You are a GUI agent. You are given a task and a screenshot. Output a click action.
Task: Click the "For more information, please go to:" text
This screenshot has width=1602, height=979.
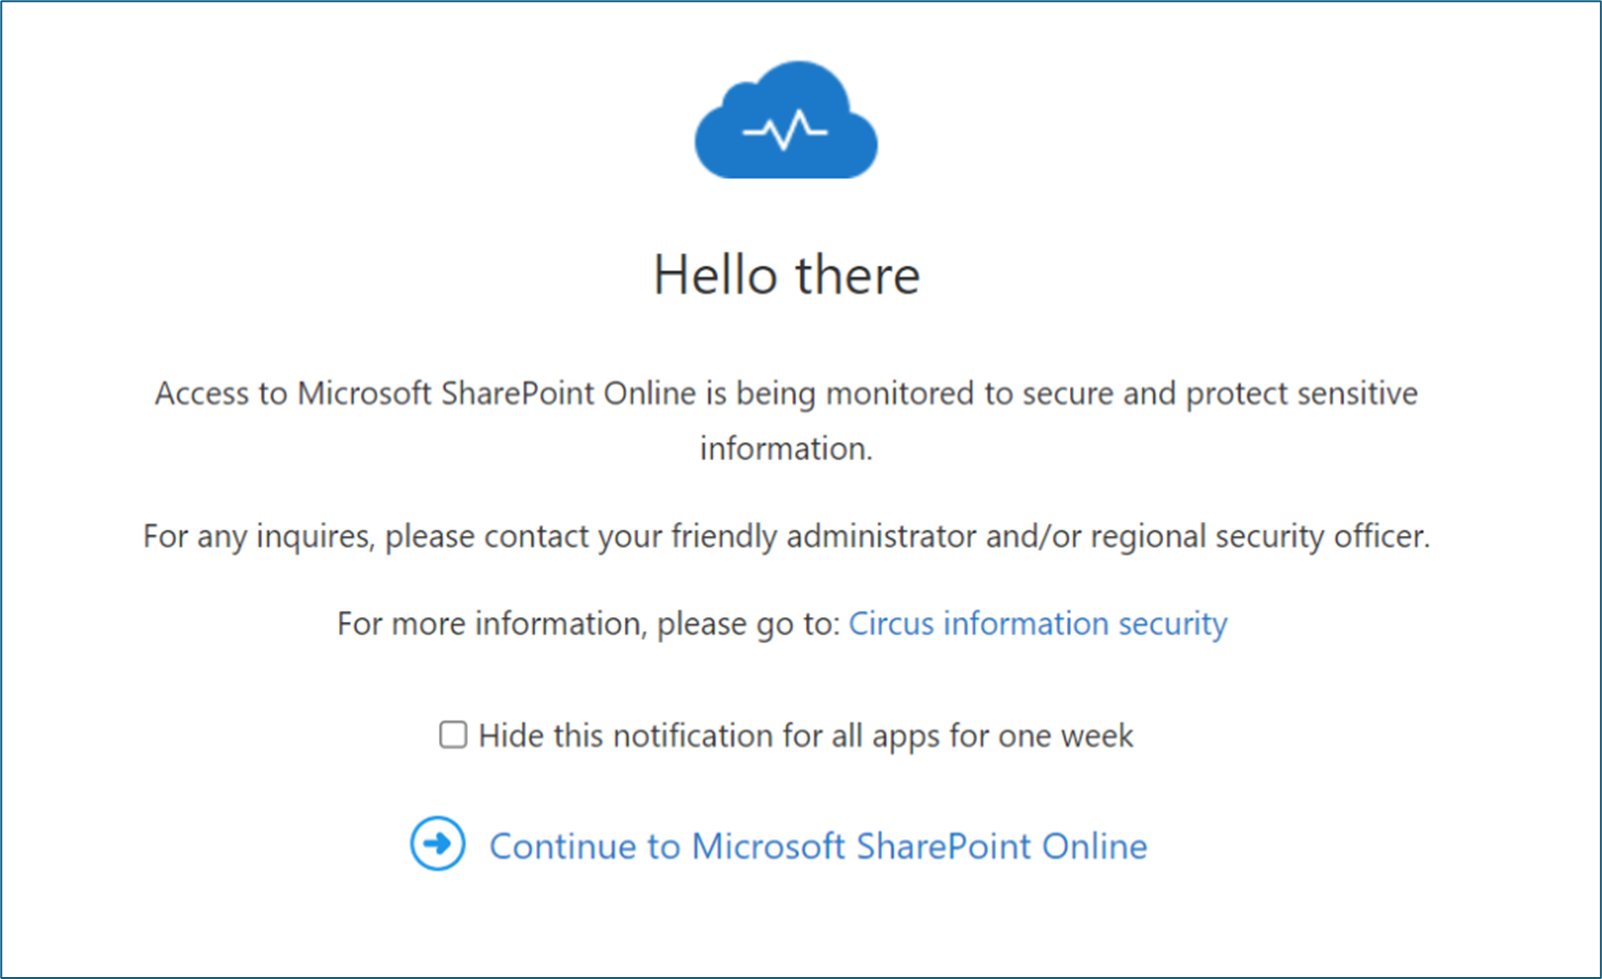pos(588,624)
